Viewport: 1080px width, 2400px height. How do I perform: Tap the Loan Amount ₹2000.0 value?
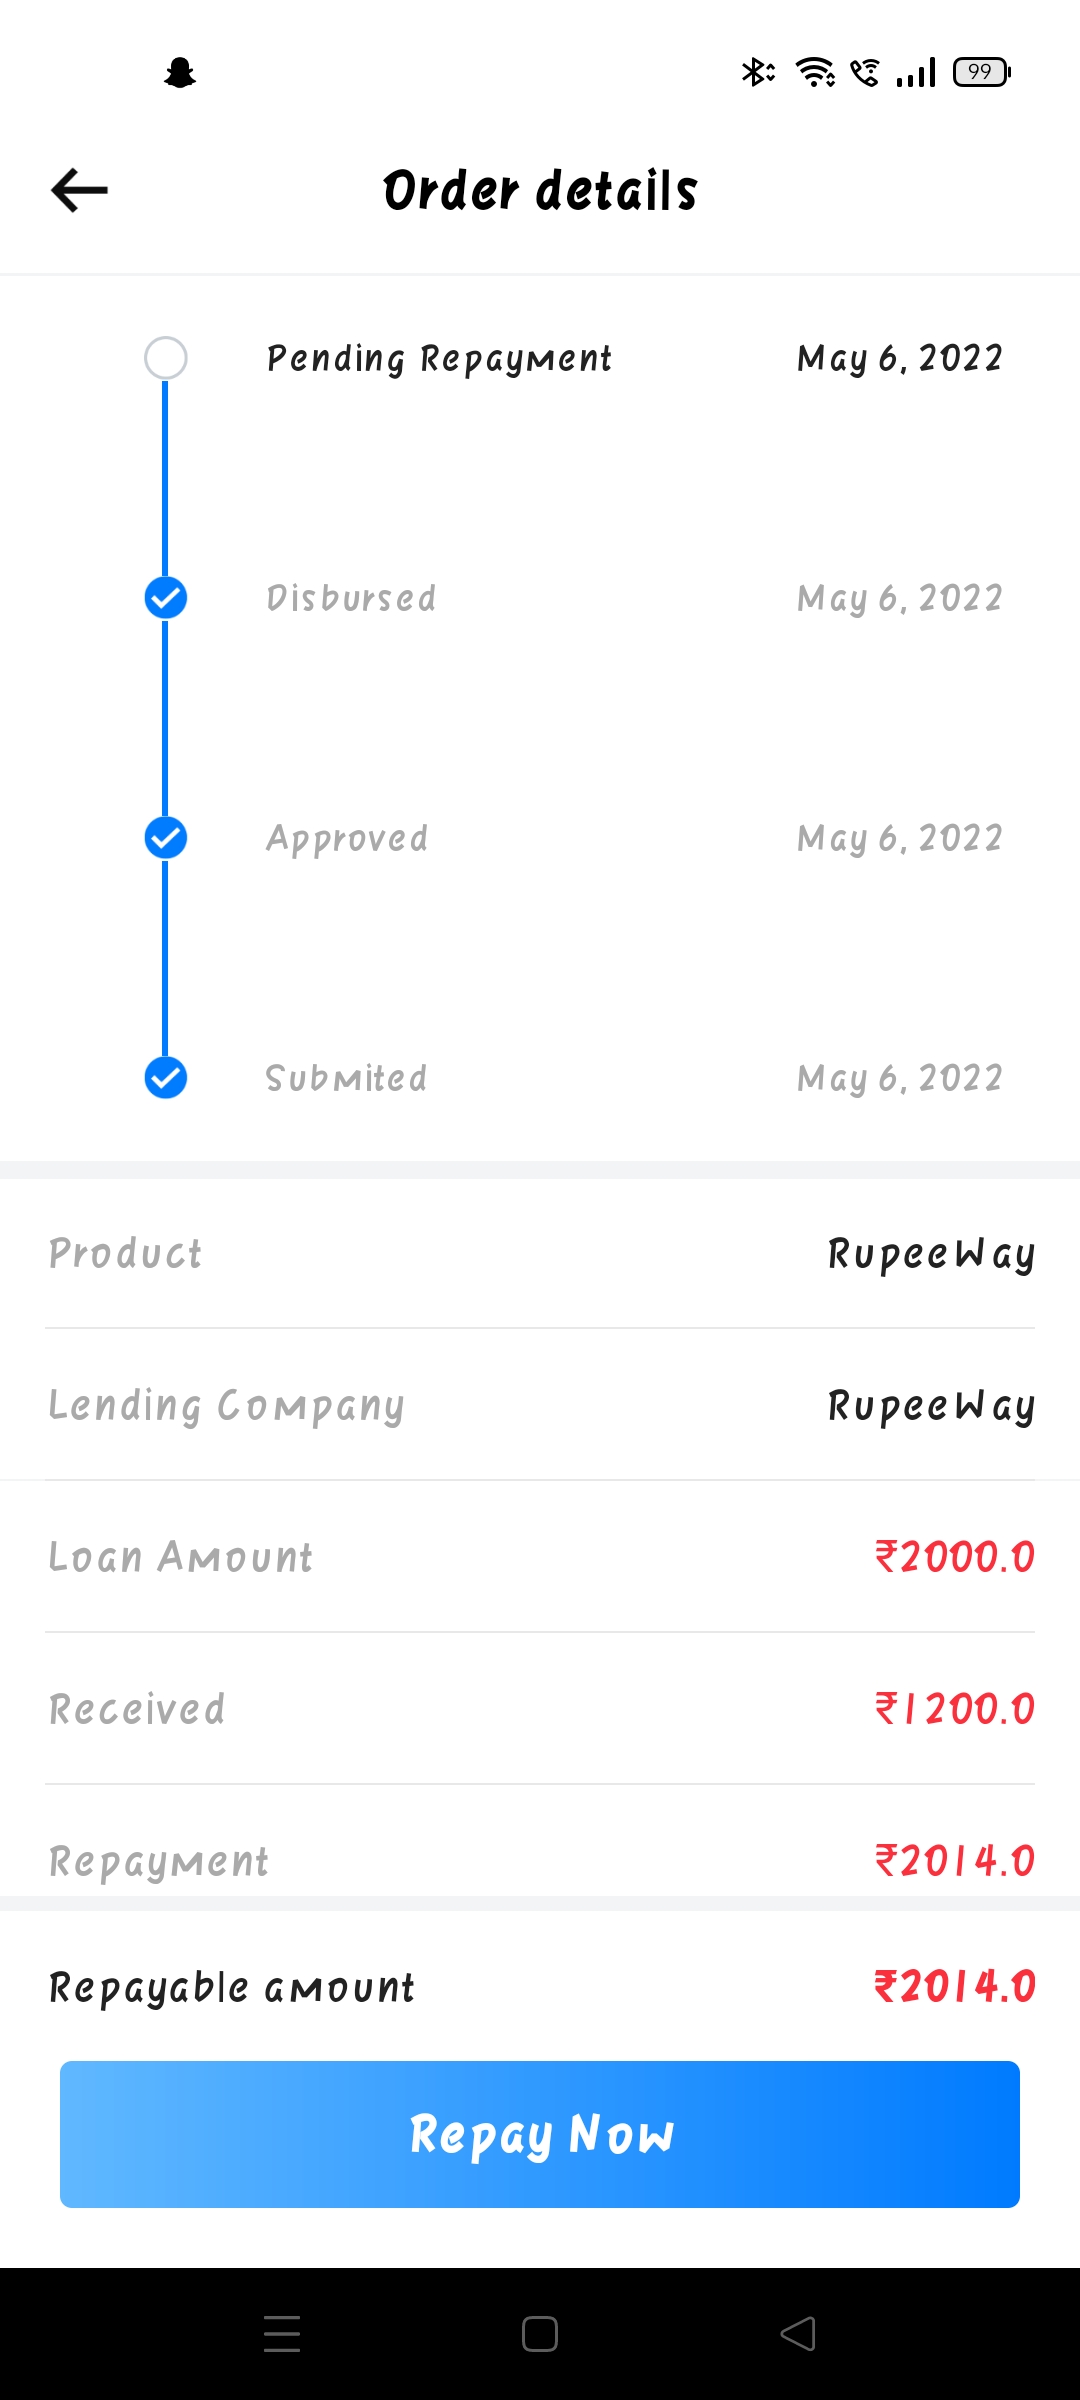point(955,1557)
